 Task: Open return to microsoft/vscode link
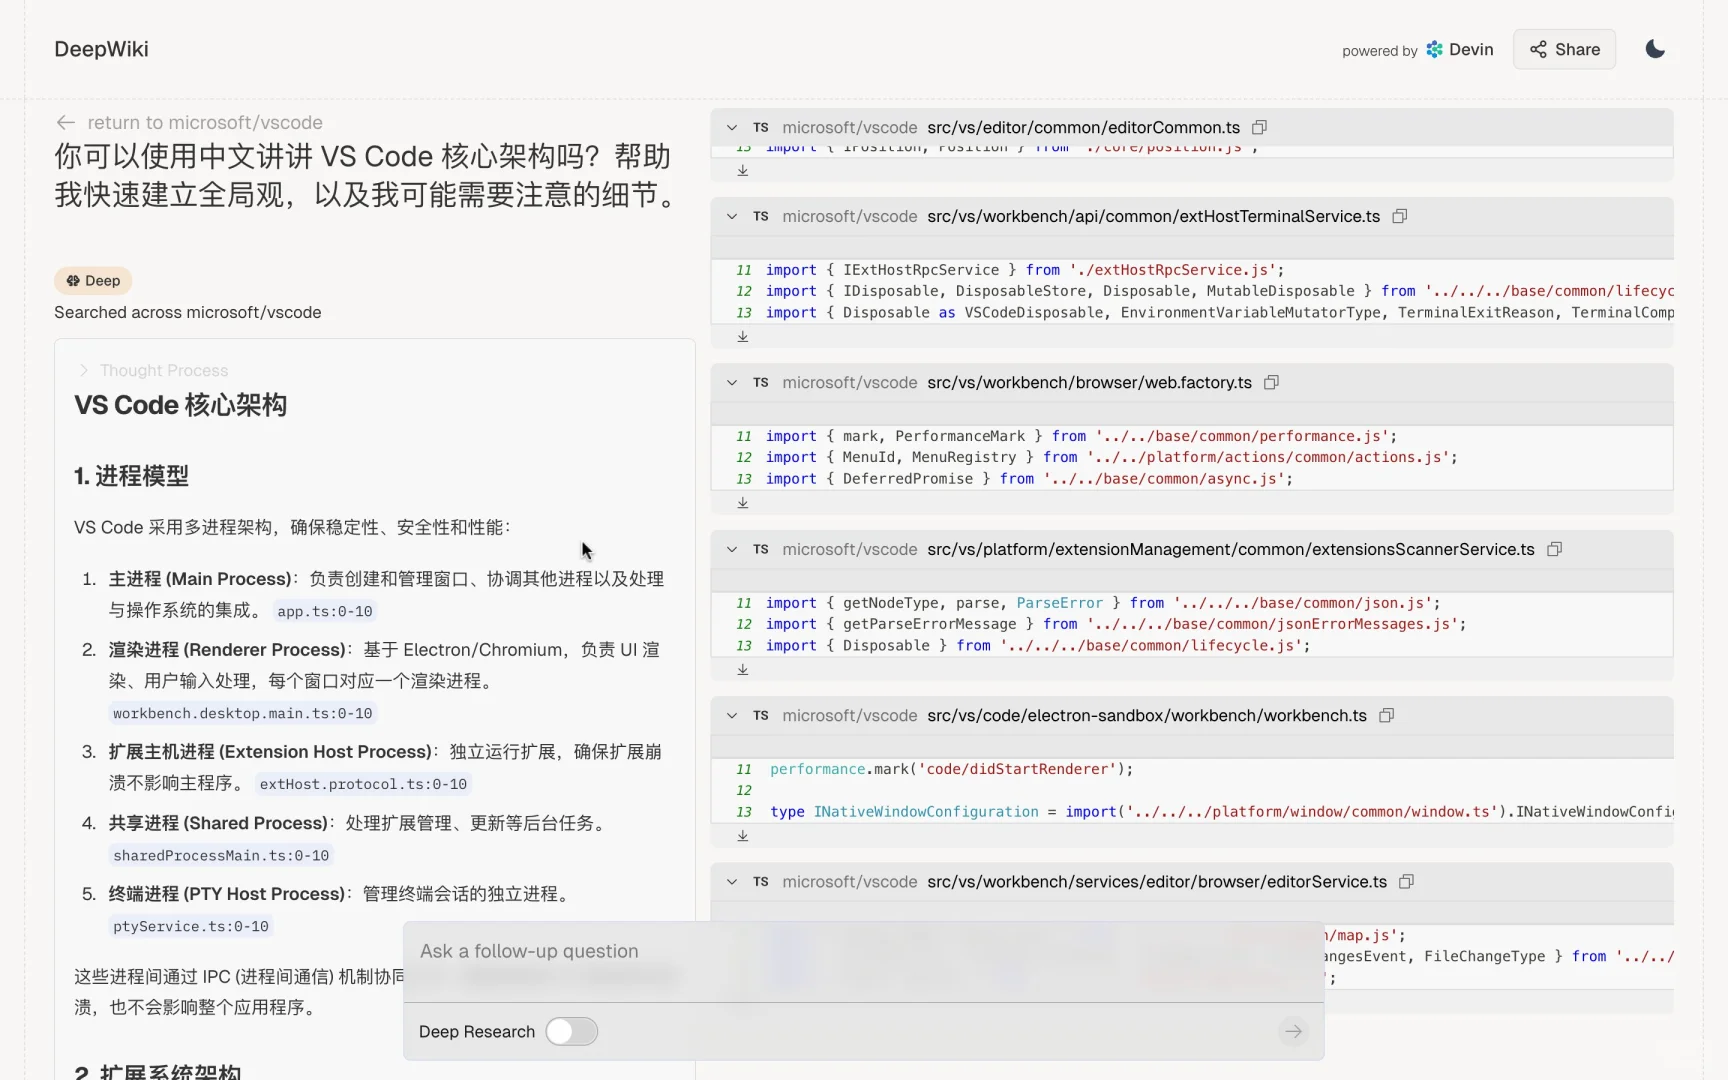(204, 122)
